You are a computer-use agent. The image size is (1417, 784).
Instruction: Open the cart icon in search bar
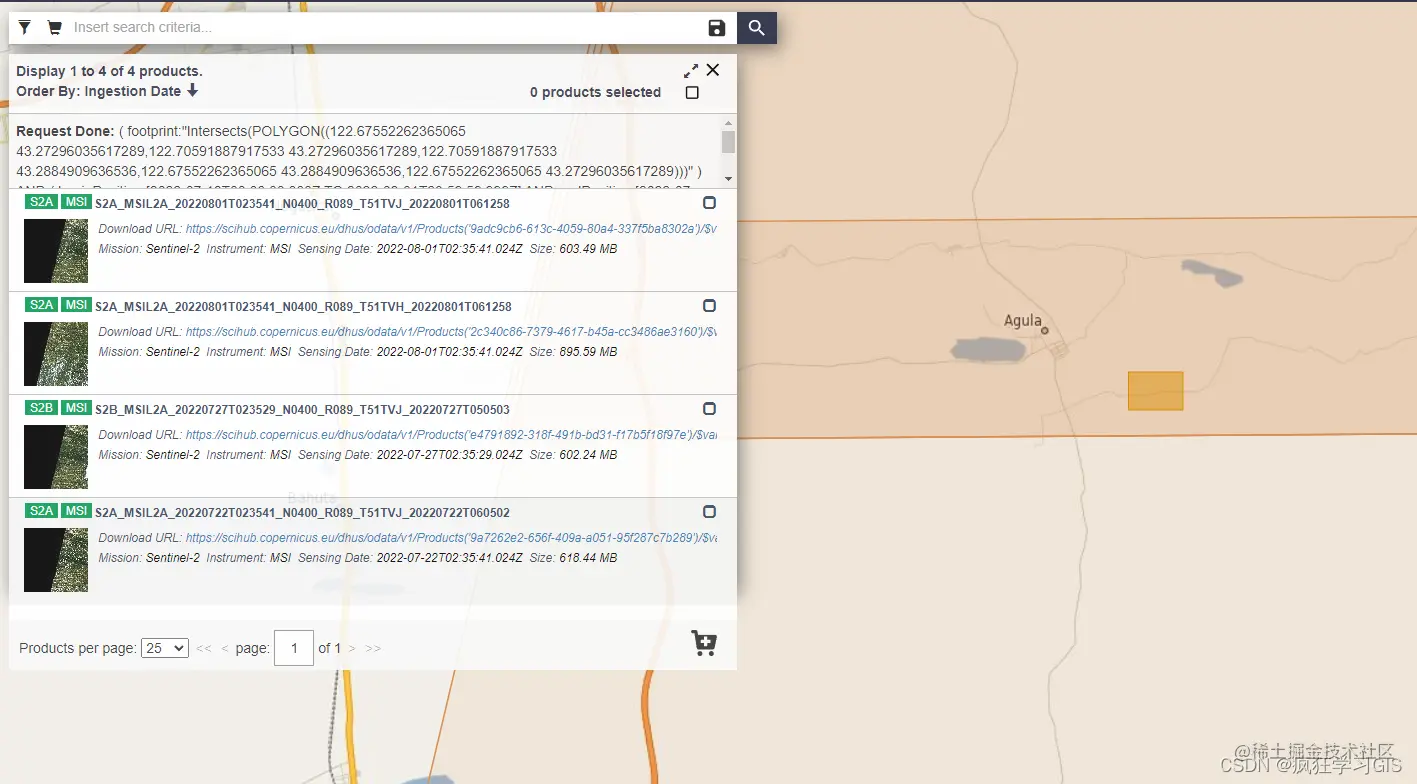tap(54, 27)
